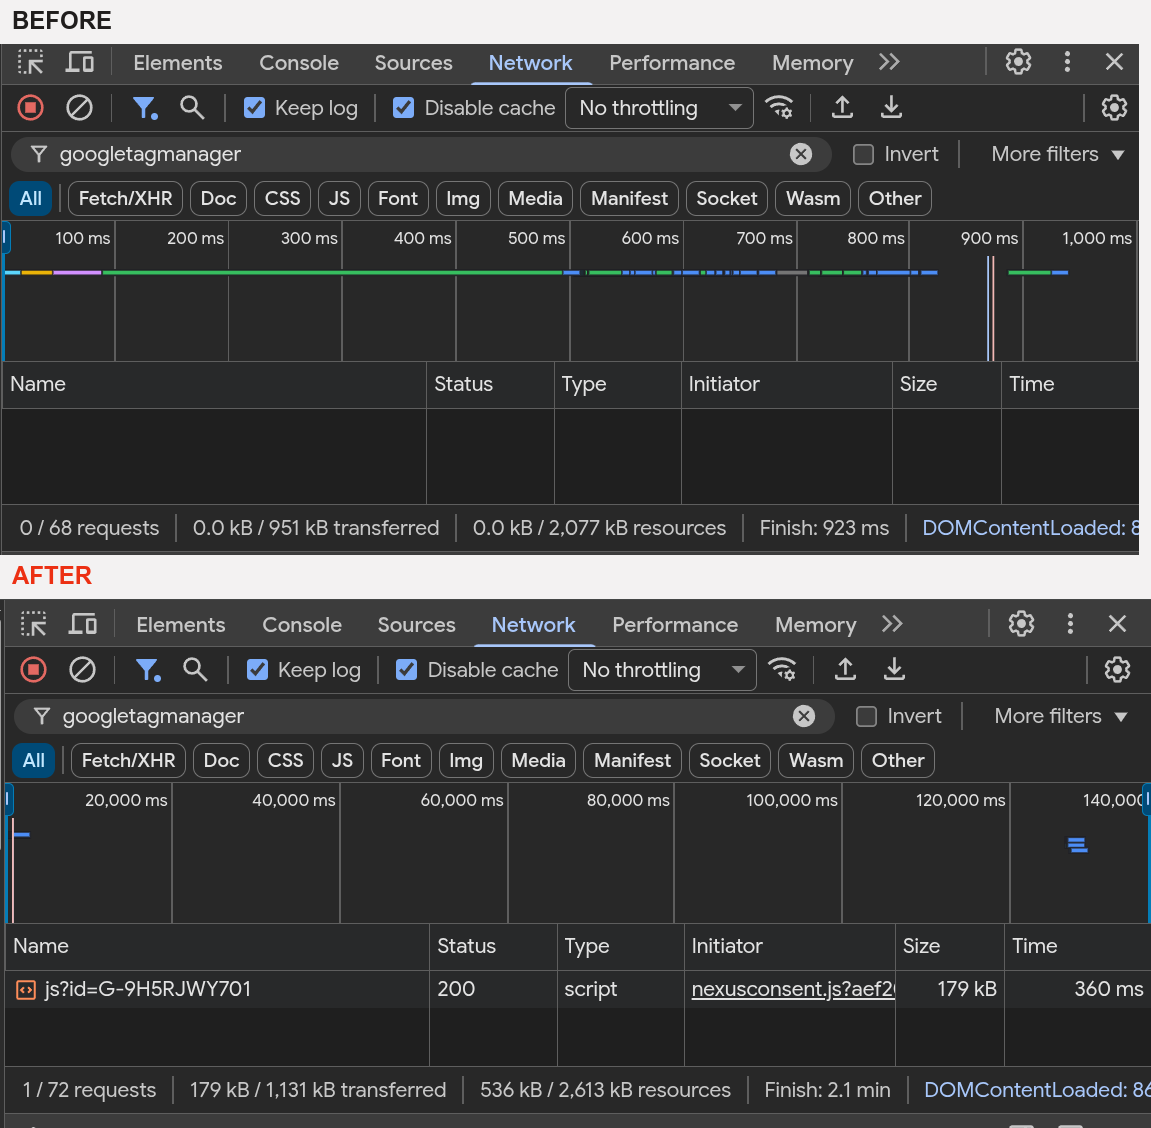Screen dimensions: 1151x1128
Task: Filter by Fetch/XHR in BEFORE panel
Action: tap(126, 199)
